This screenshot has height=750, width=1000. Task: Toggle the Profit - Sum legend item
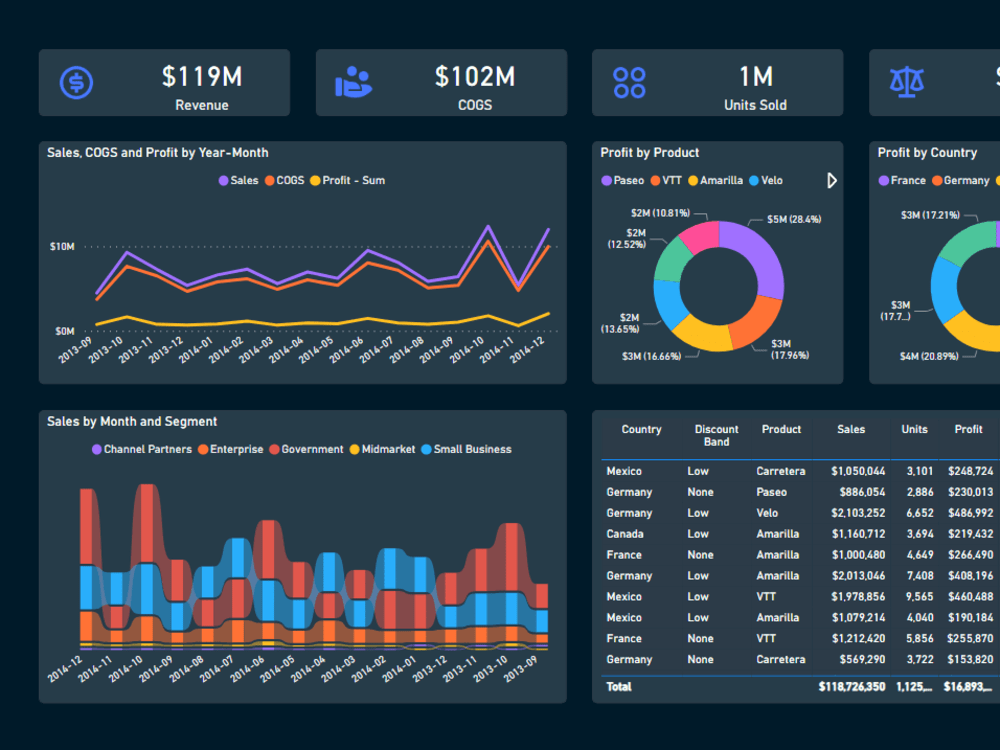click(x=351, y=180)
